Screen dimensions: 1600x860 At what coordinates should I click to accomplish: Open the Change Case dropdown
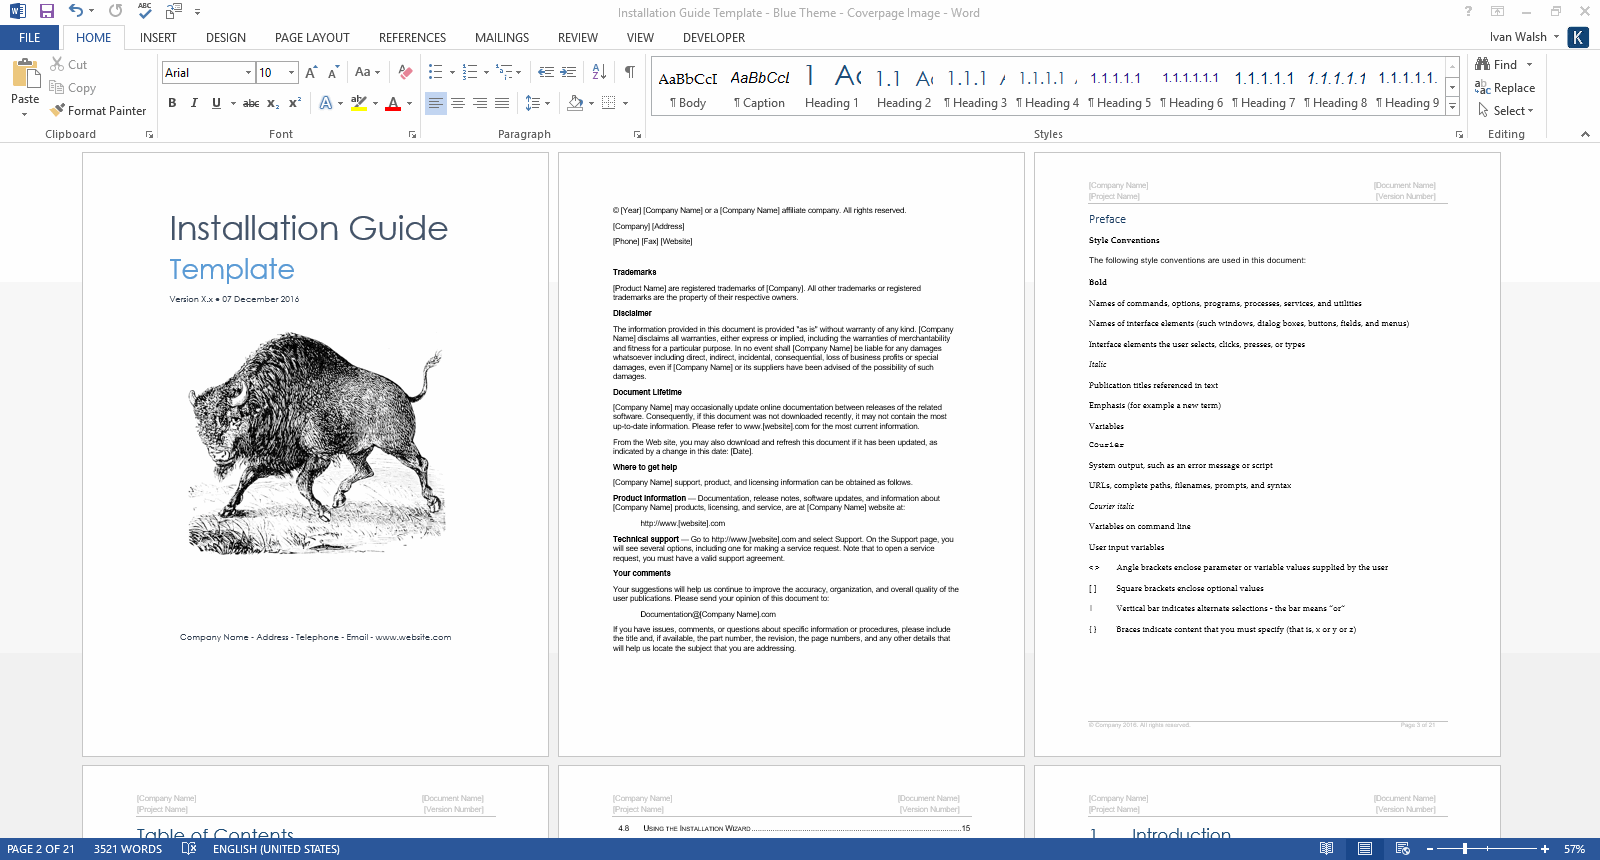(x=367, y=72)
